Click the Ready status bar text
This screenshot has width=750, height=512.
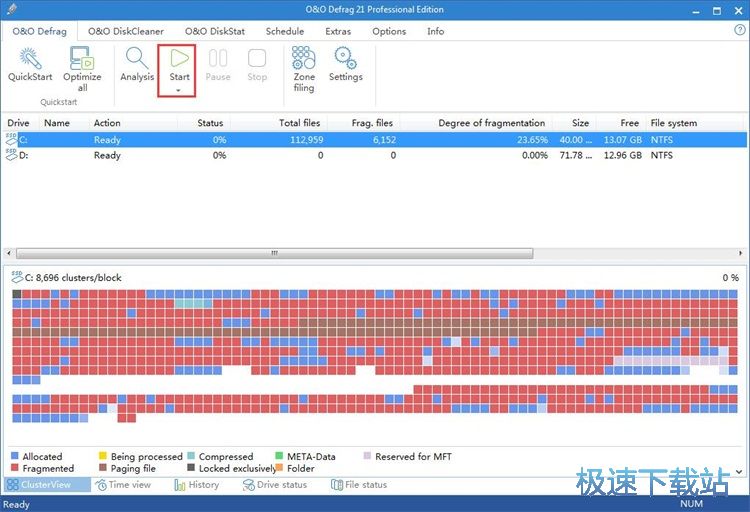16,504
